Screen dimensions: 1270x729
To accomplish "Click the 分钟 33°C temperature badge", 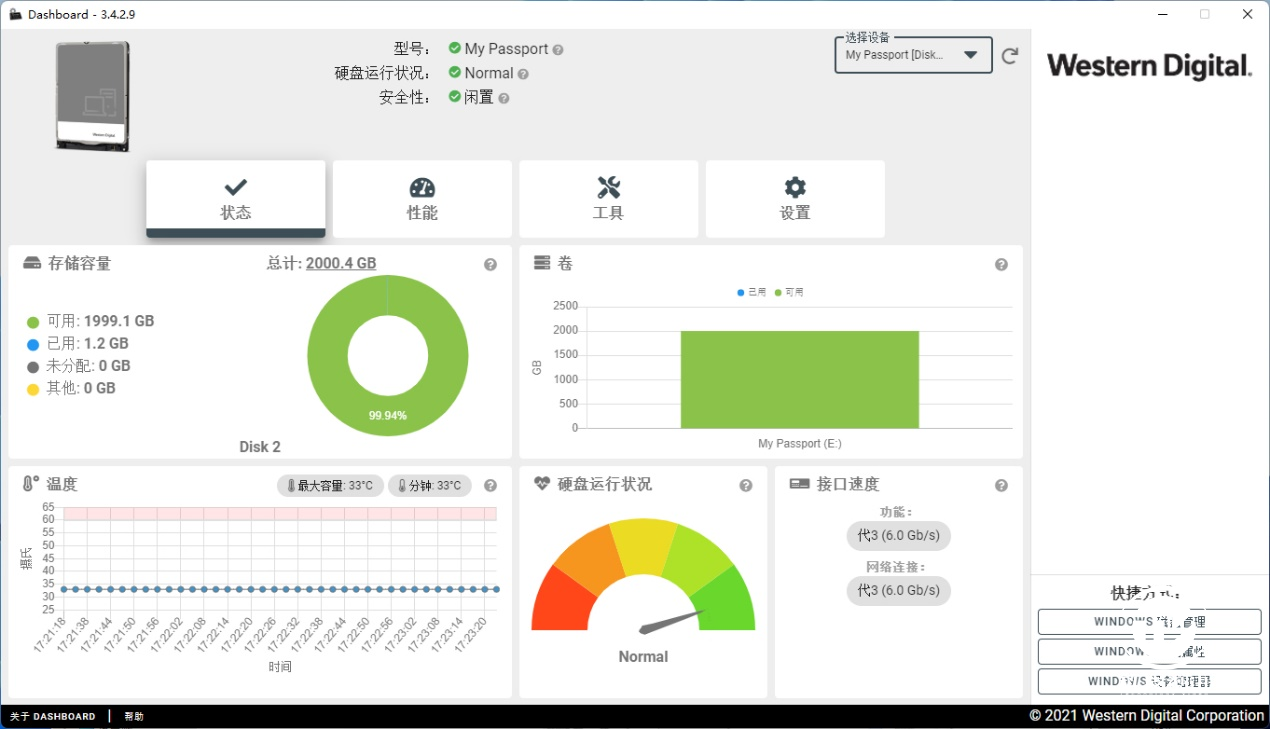I will (x=429, y=486).
